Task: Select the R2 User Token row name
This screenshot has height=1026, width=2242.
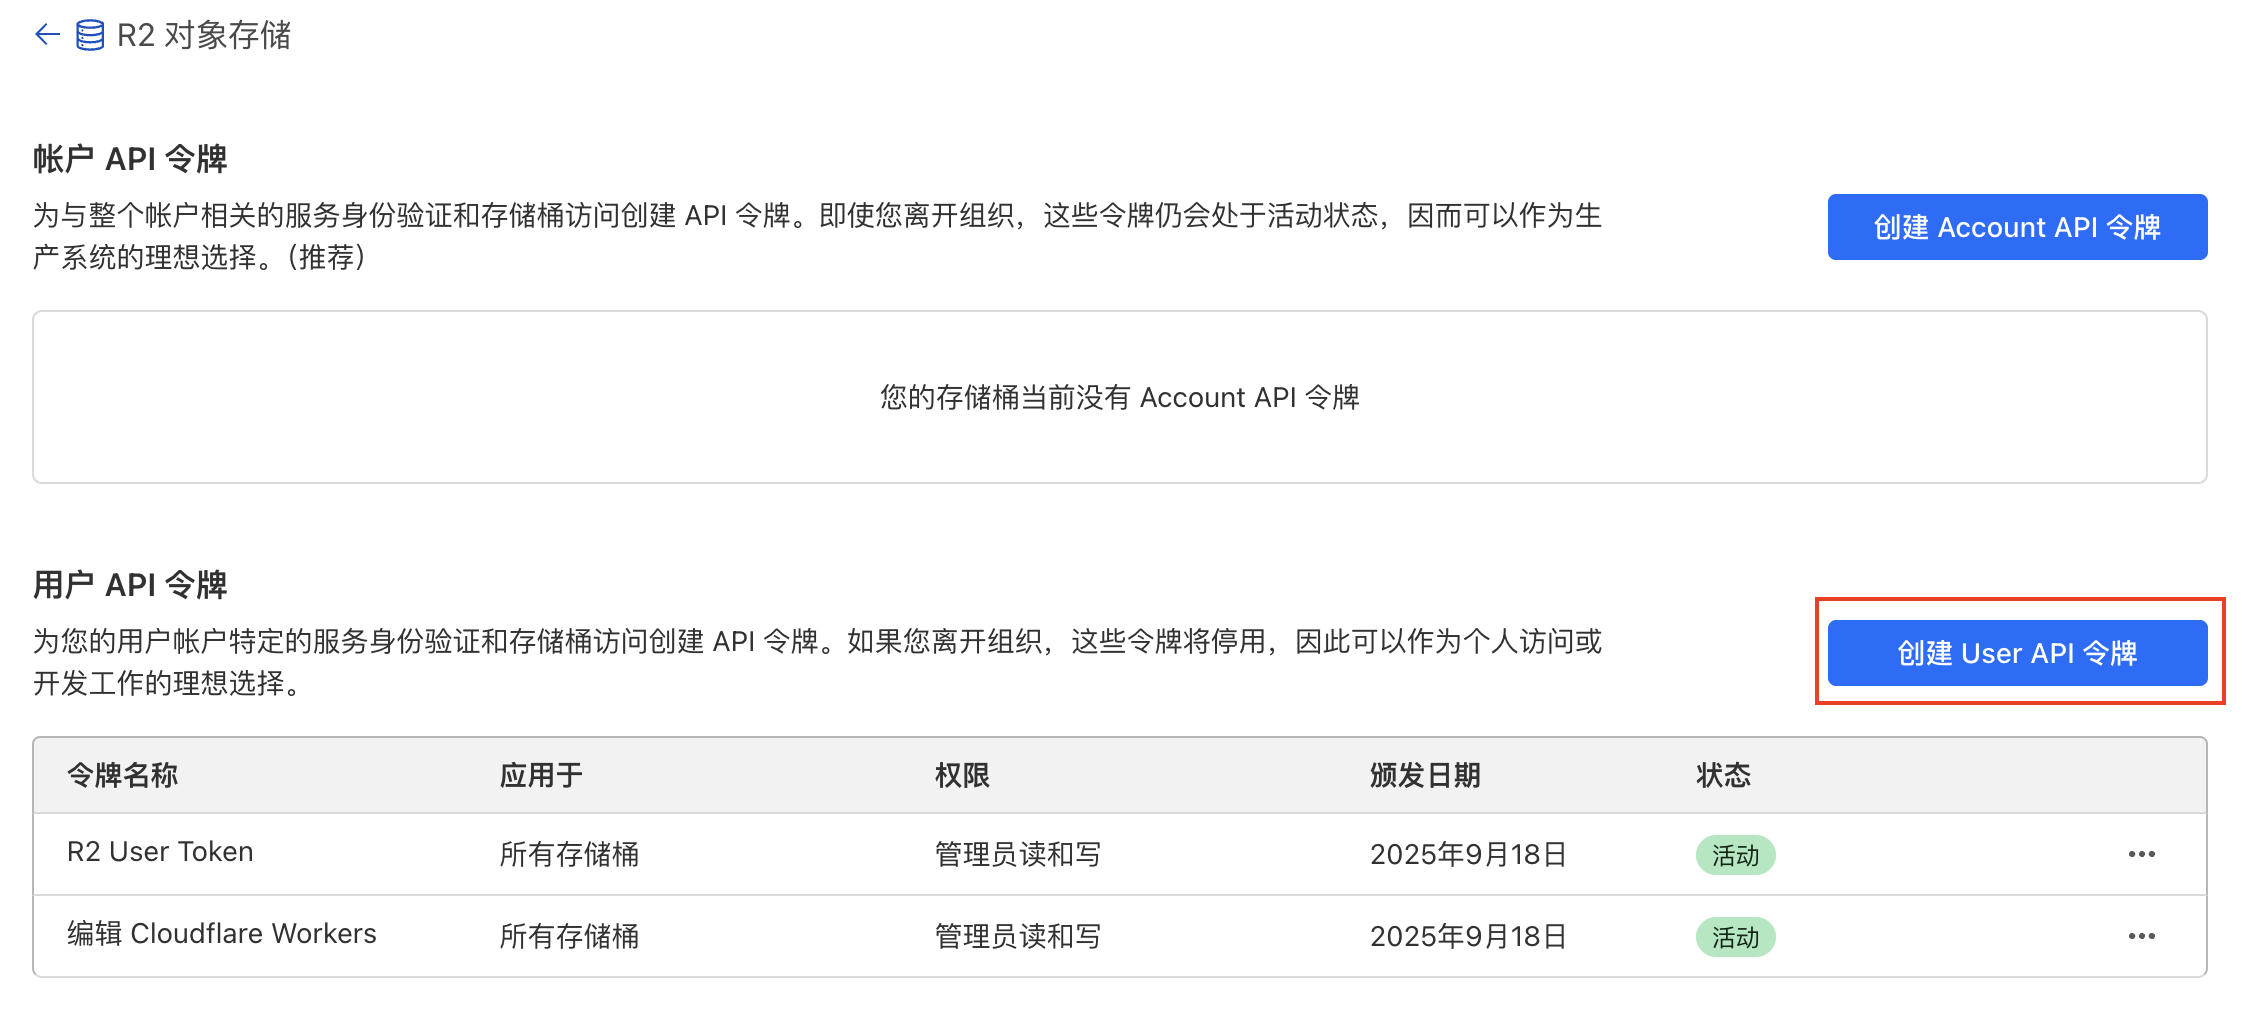Action: pyautogui.click(x=160, y=852)
